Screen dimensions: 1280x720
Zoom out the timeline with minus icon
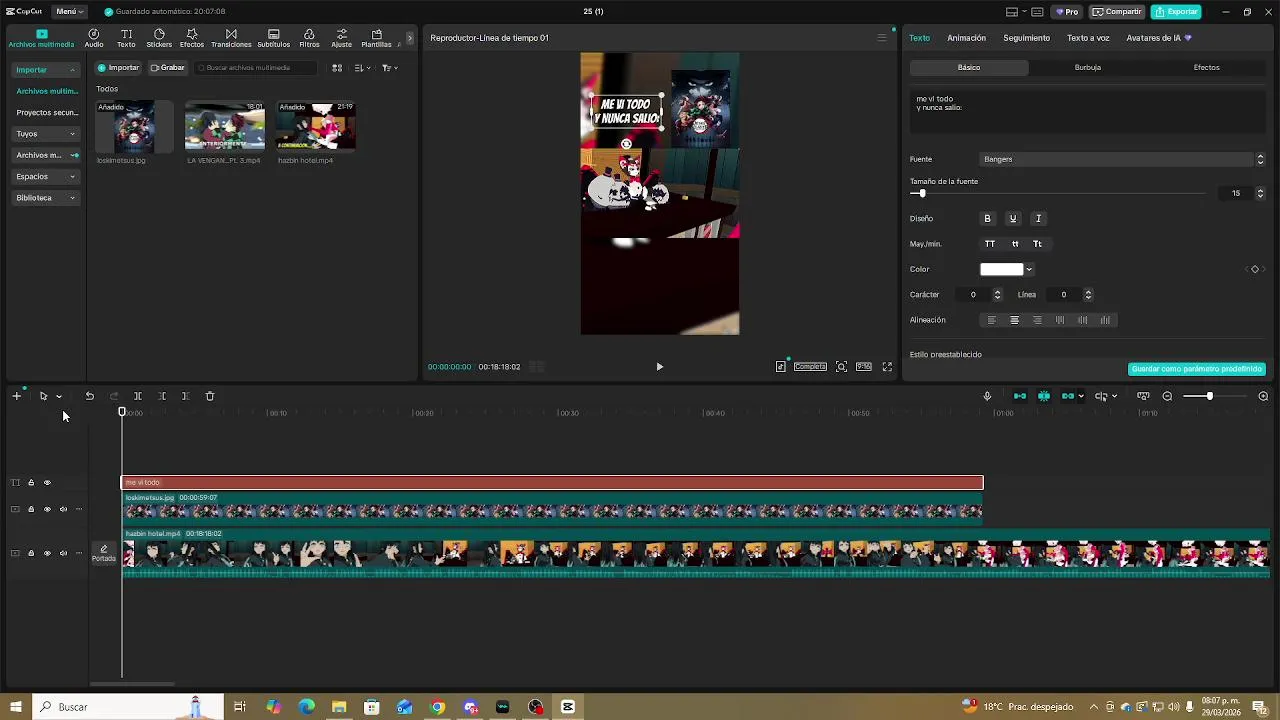(x=1167, y=396)
